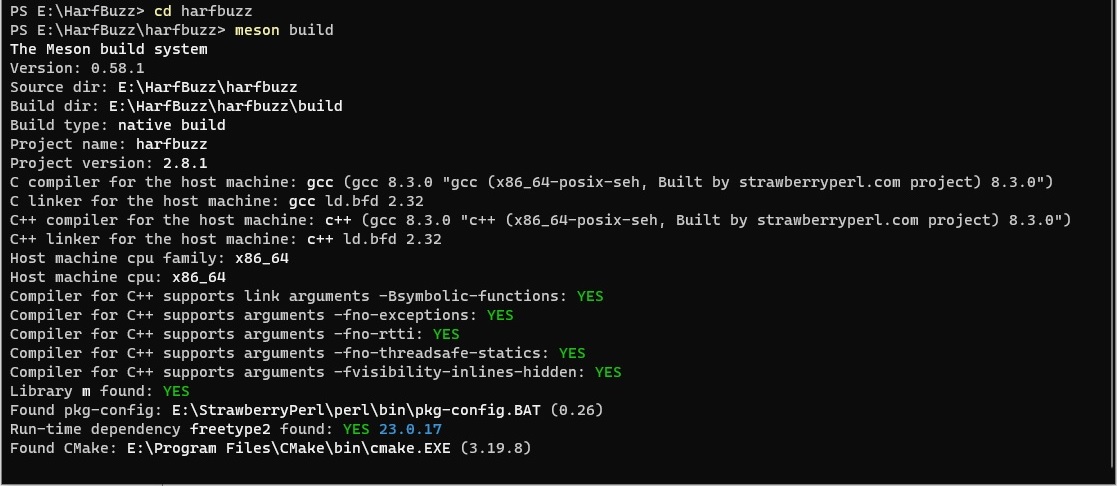The width and height of the screenshot is (1117, 486).
Task: Click the Meson version number 0.58.1
Action: pos(118,68)
